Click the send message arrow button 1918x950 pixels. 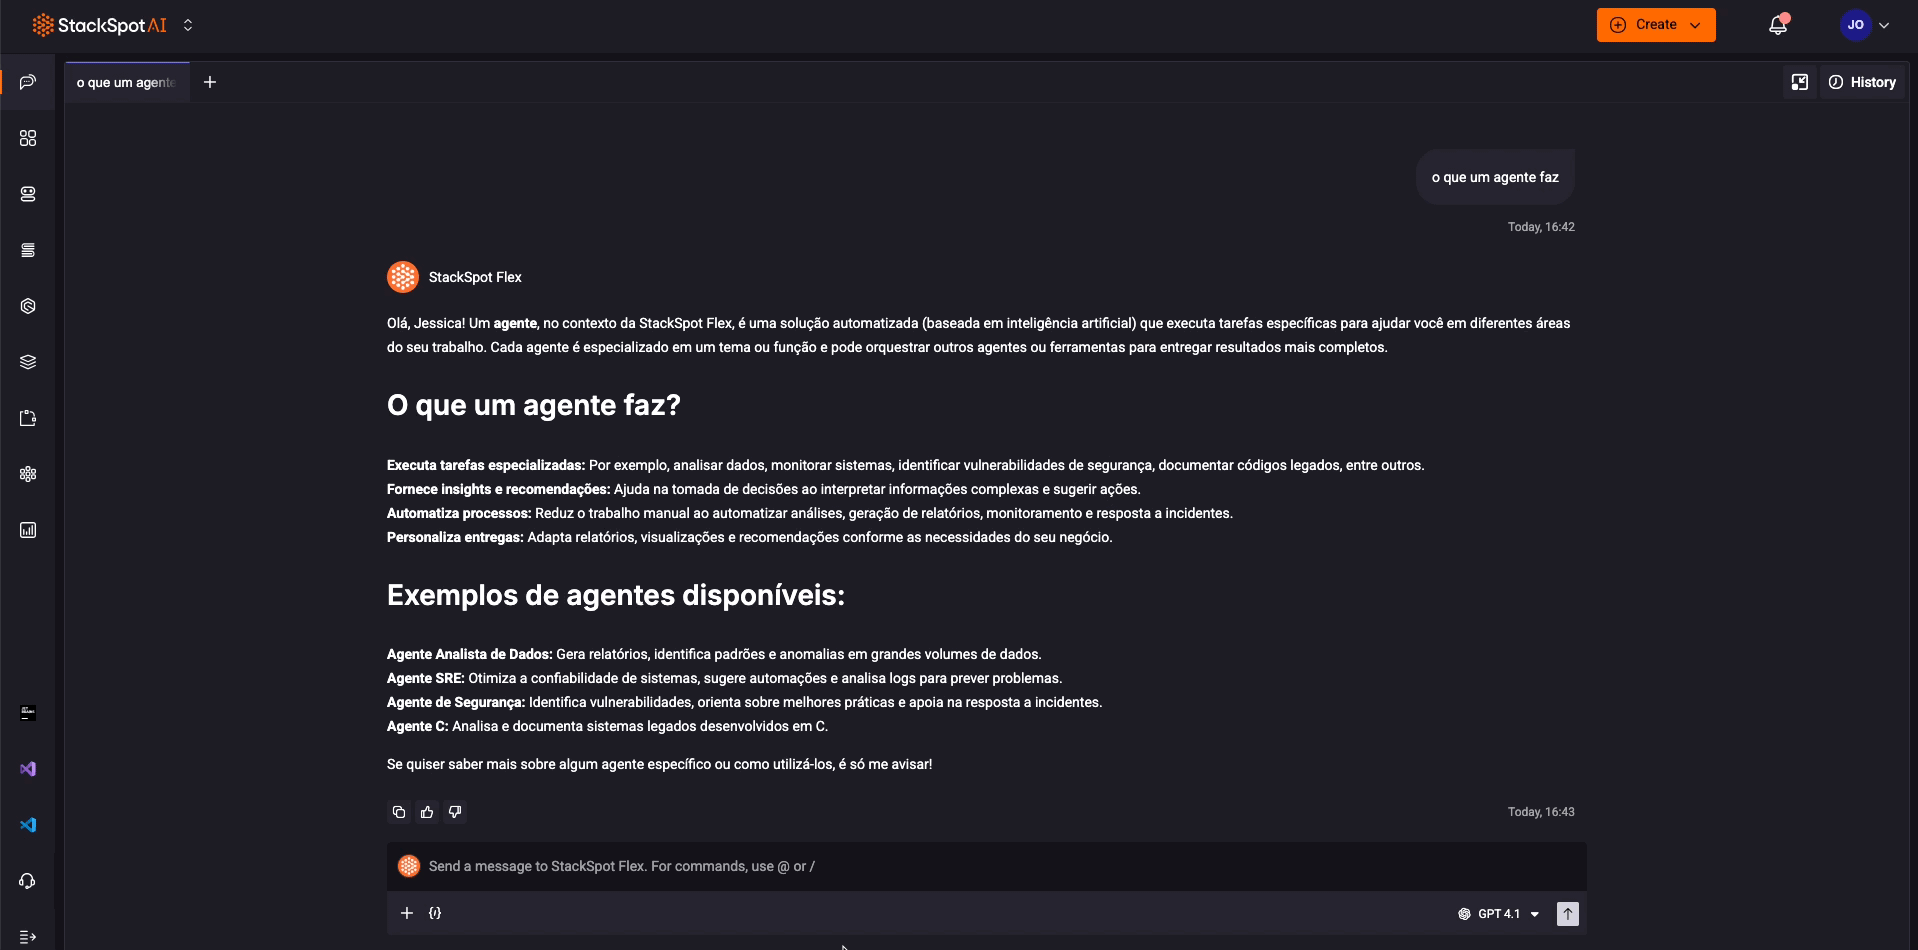pyautogui.click(x=1567, y=913)
